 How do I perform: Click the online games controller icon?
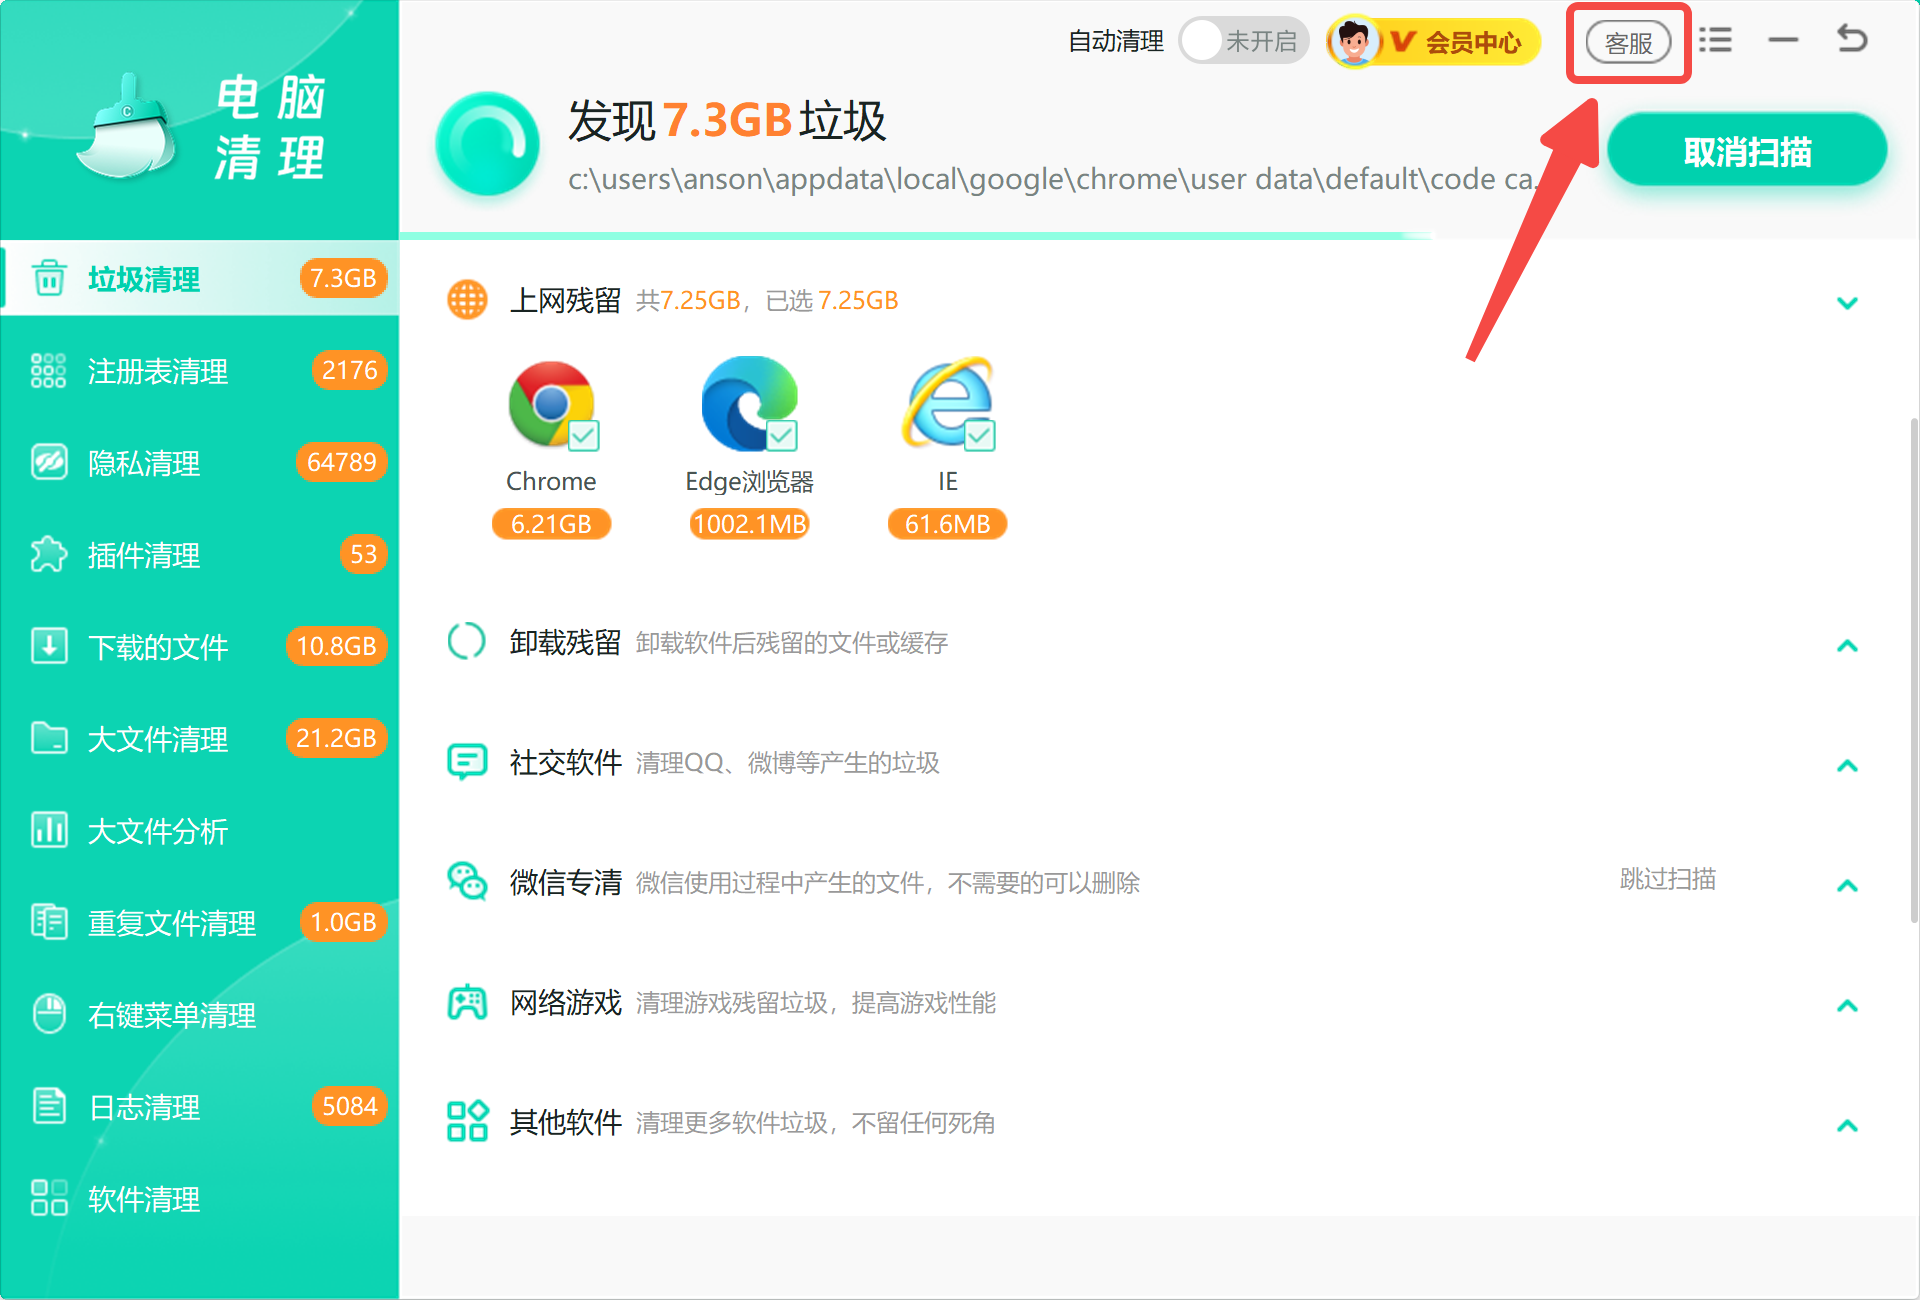[x=467, y=1002]
